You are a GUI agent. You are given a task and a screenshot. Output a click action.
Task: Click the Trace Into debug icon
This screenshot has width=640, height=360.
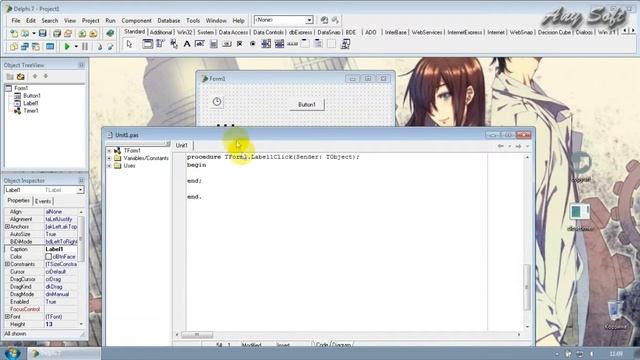pos(99,47)
